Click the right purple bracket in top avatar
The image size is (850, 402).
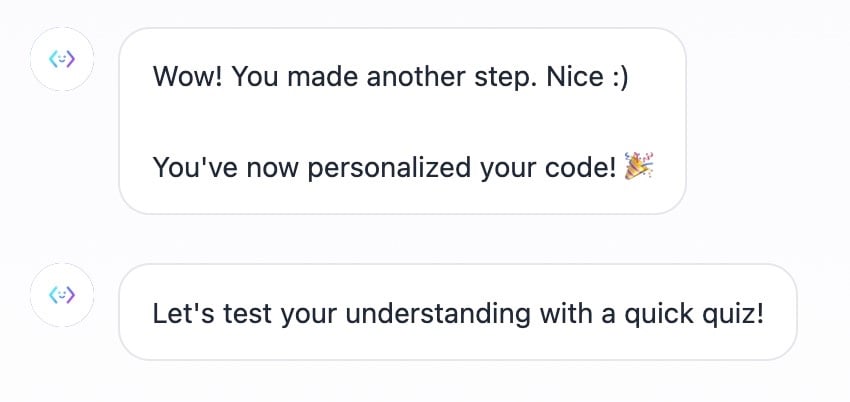[x=72, y=59]
